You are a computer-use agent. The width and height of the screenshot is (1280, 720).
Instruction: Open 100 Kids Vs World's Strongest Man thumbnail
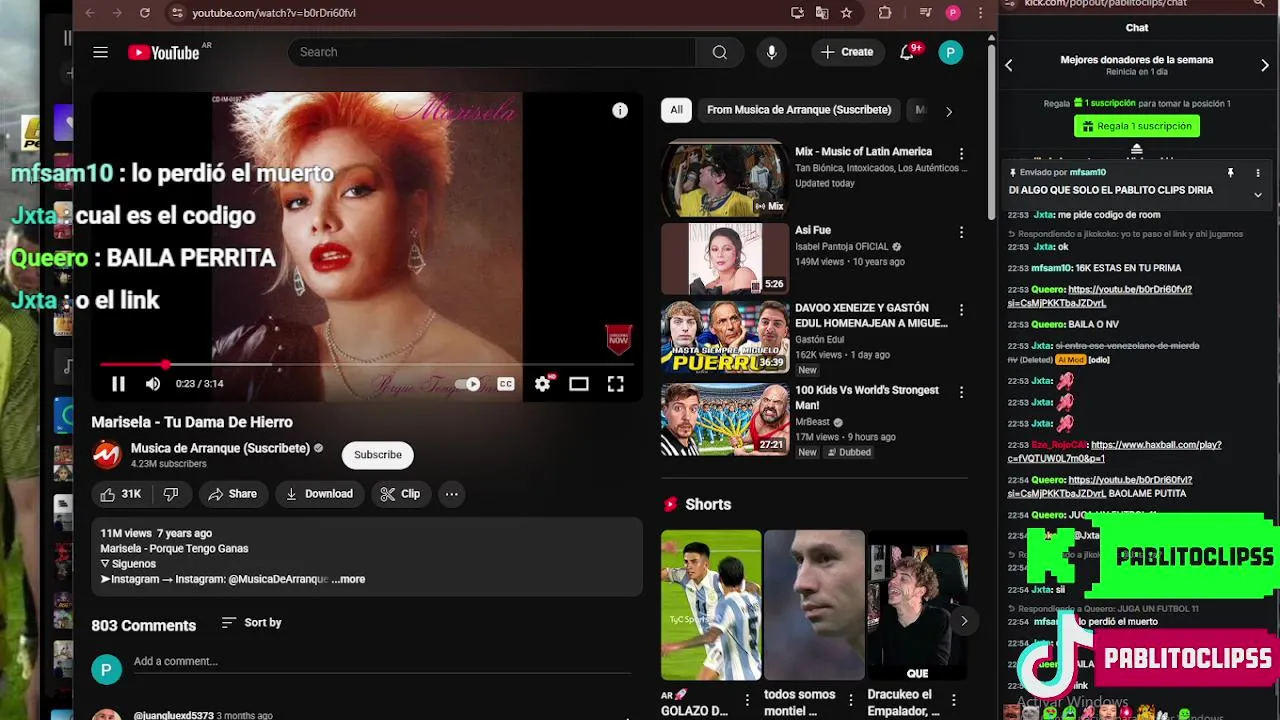click(x=724, y=419)
